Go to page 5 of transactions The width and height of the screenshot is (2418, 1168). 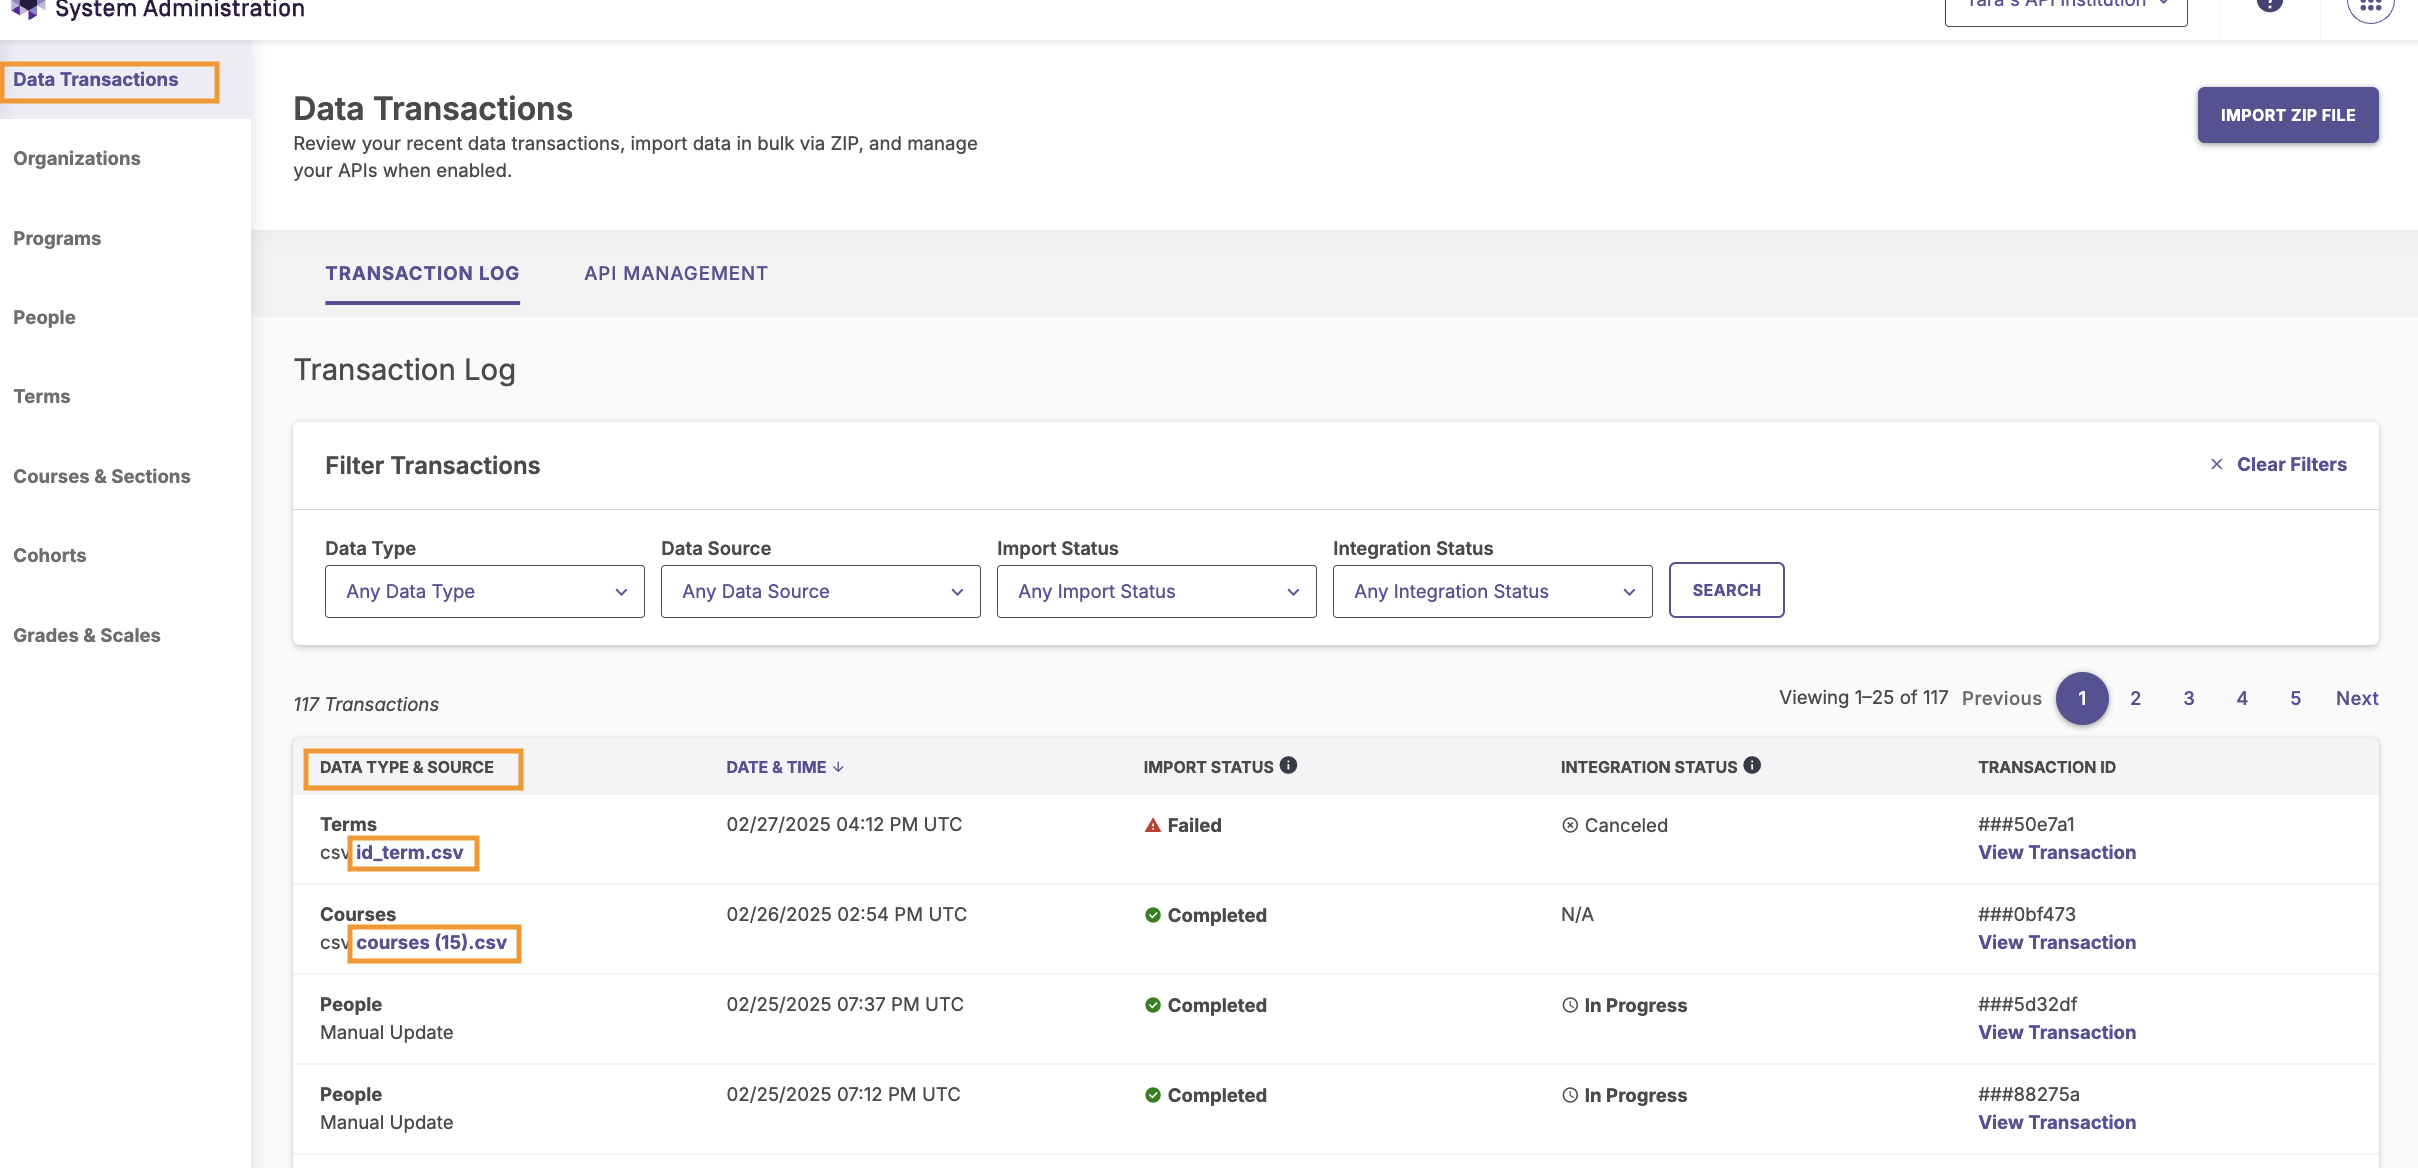[2296, 698]
